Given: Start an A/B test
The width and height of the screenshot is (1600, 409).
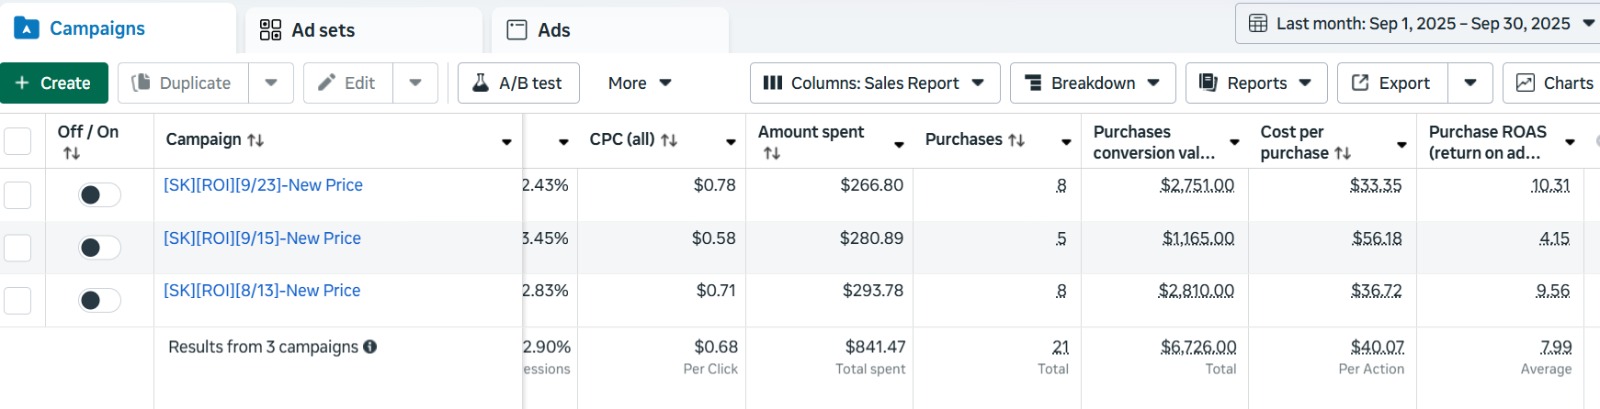Looking at the screenshot, I should click(518, 83).
